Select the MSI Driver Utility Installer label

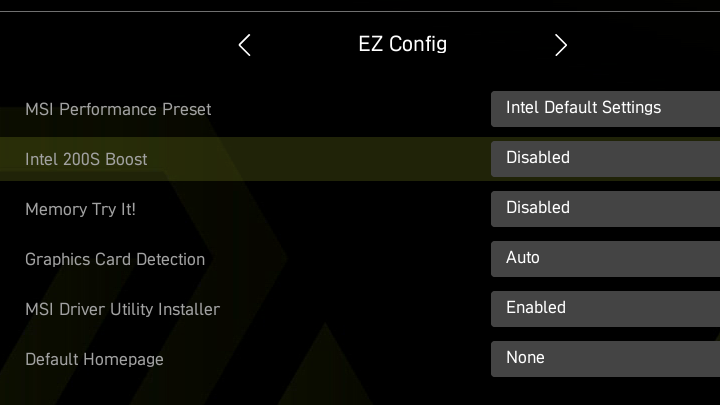click(122, 309)
